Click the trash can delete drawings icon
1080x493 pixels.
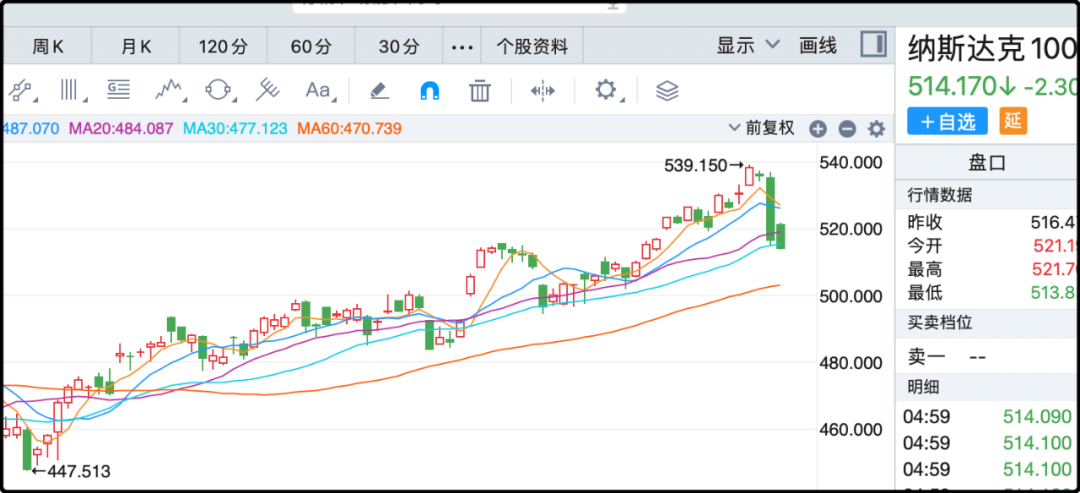click(479, 90)
